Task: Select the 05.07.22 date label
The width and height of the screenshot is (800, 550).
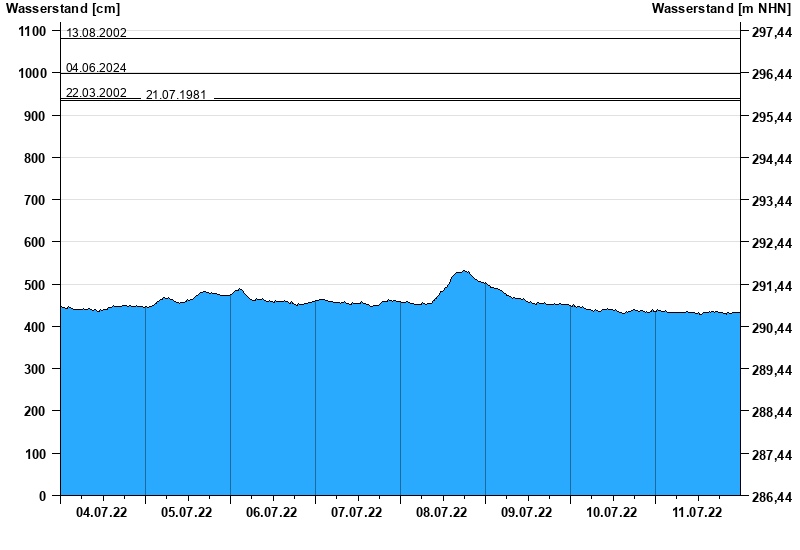Action: (x=187, y=513)
